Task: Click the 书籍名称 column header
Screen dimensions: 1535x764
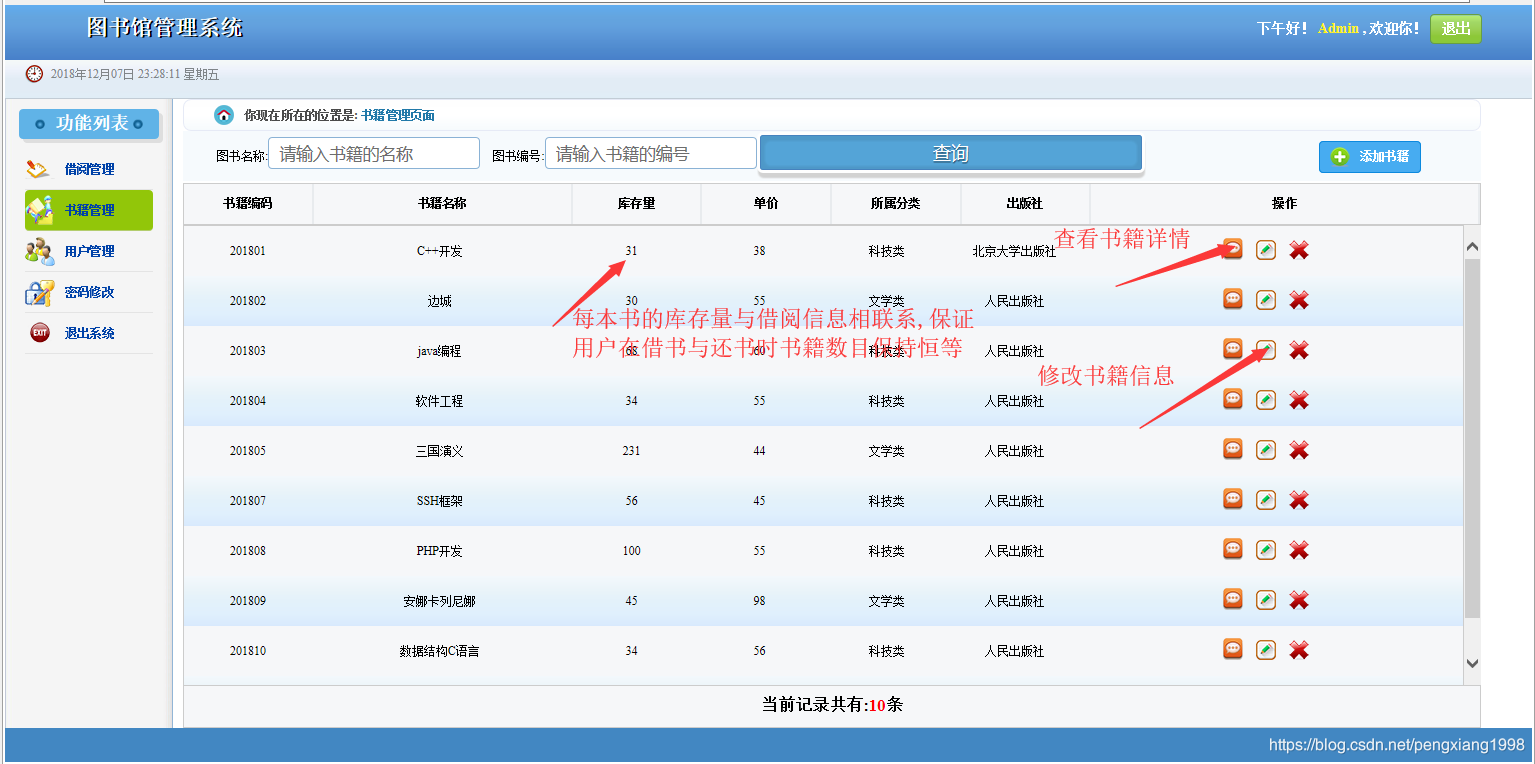Action: click(442, 203)
